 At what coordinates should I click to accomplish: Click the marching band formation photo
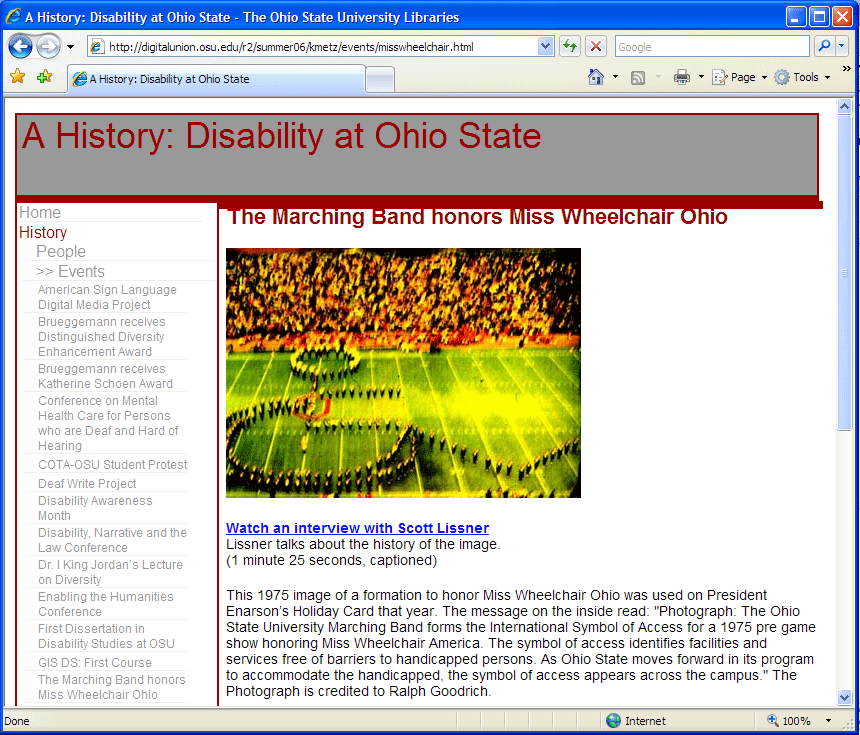(403, 372)
